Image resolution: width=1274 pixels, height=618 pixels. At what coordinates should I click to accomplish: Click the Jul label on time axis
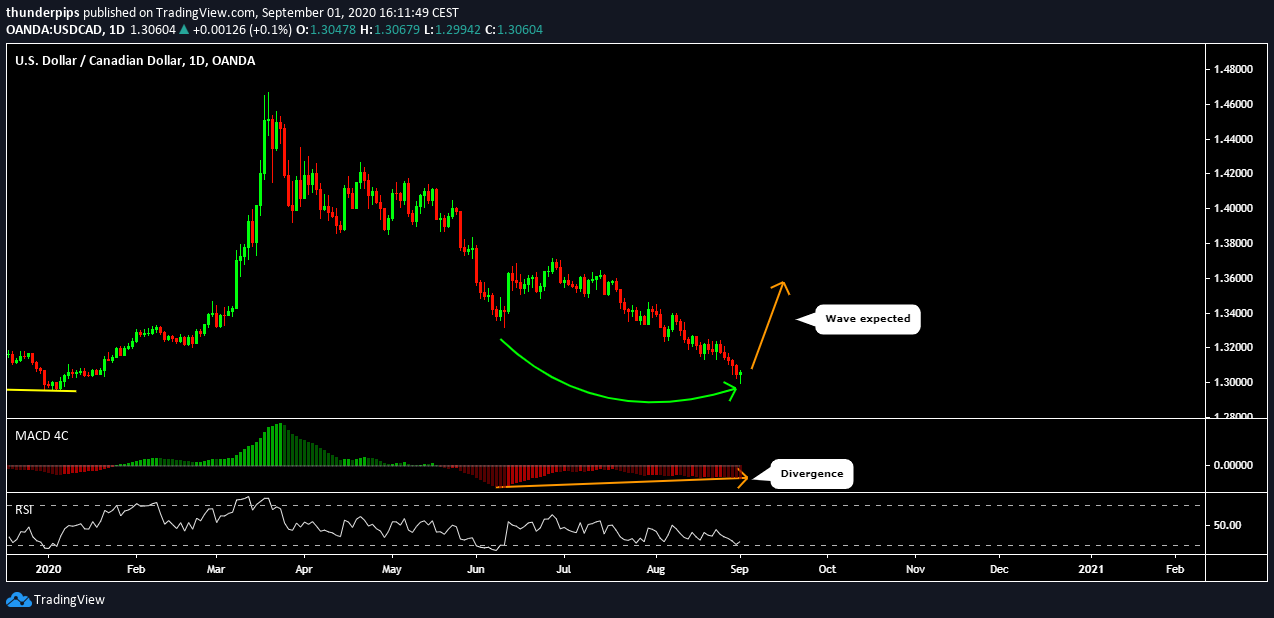[x=562, y=568]
